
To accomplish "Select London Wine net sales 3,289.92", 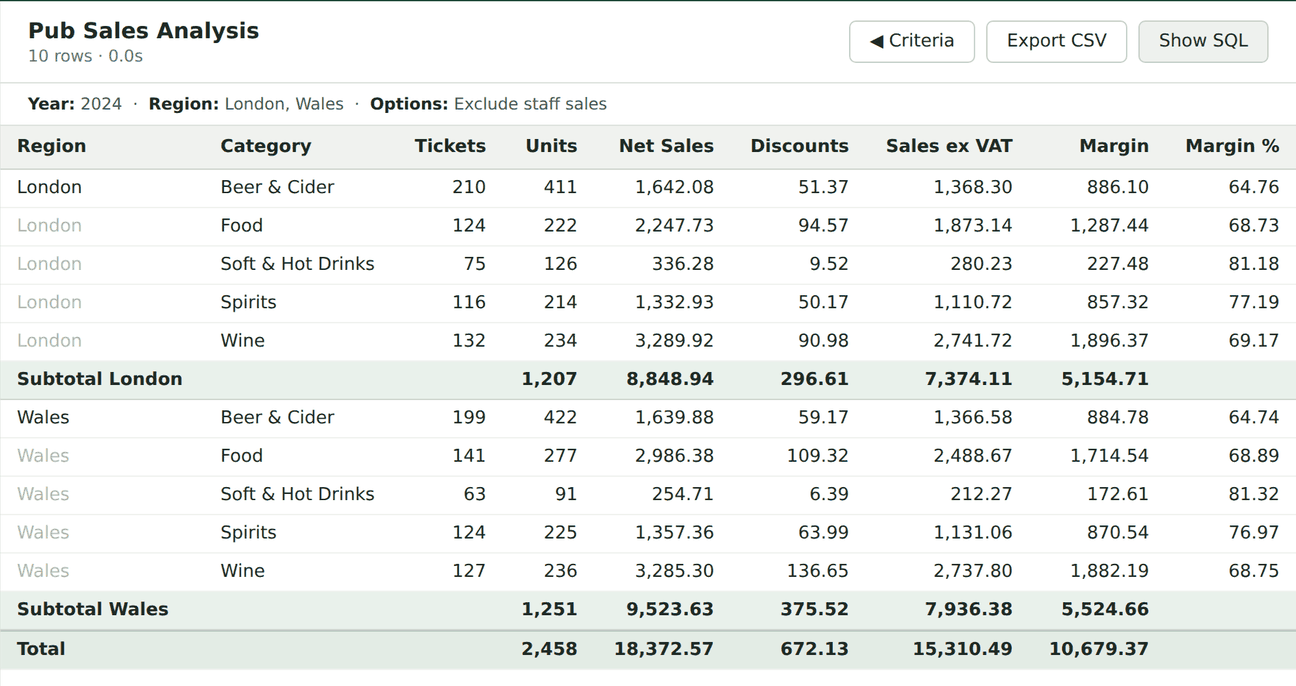I will [x=674, y=340].
